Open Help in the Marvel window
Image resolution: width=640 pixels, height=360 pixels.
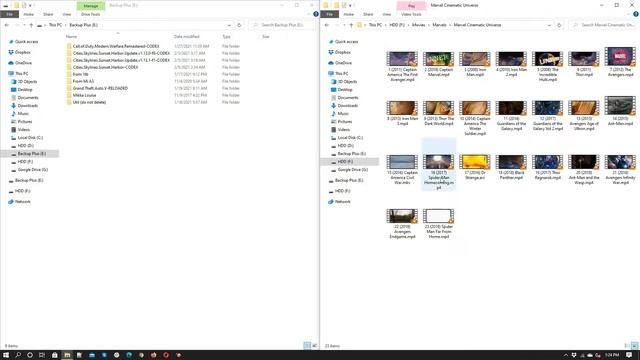click(x=636, y=14)
